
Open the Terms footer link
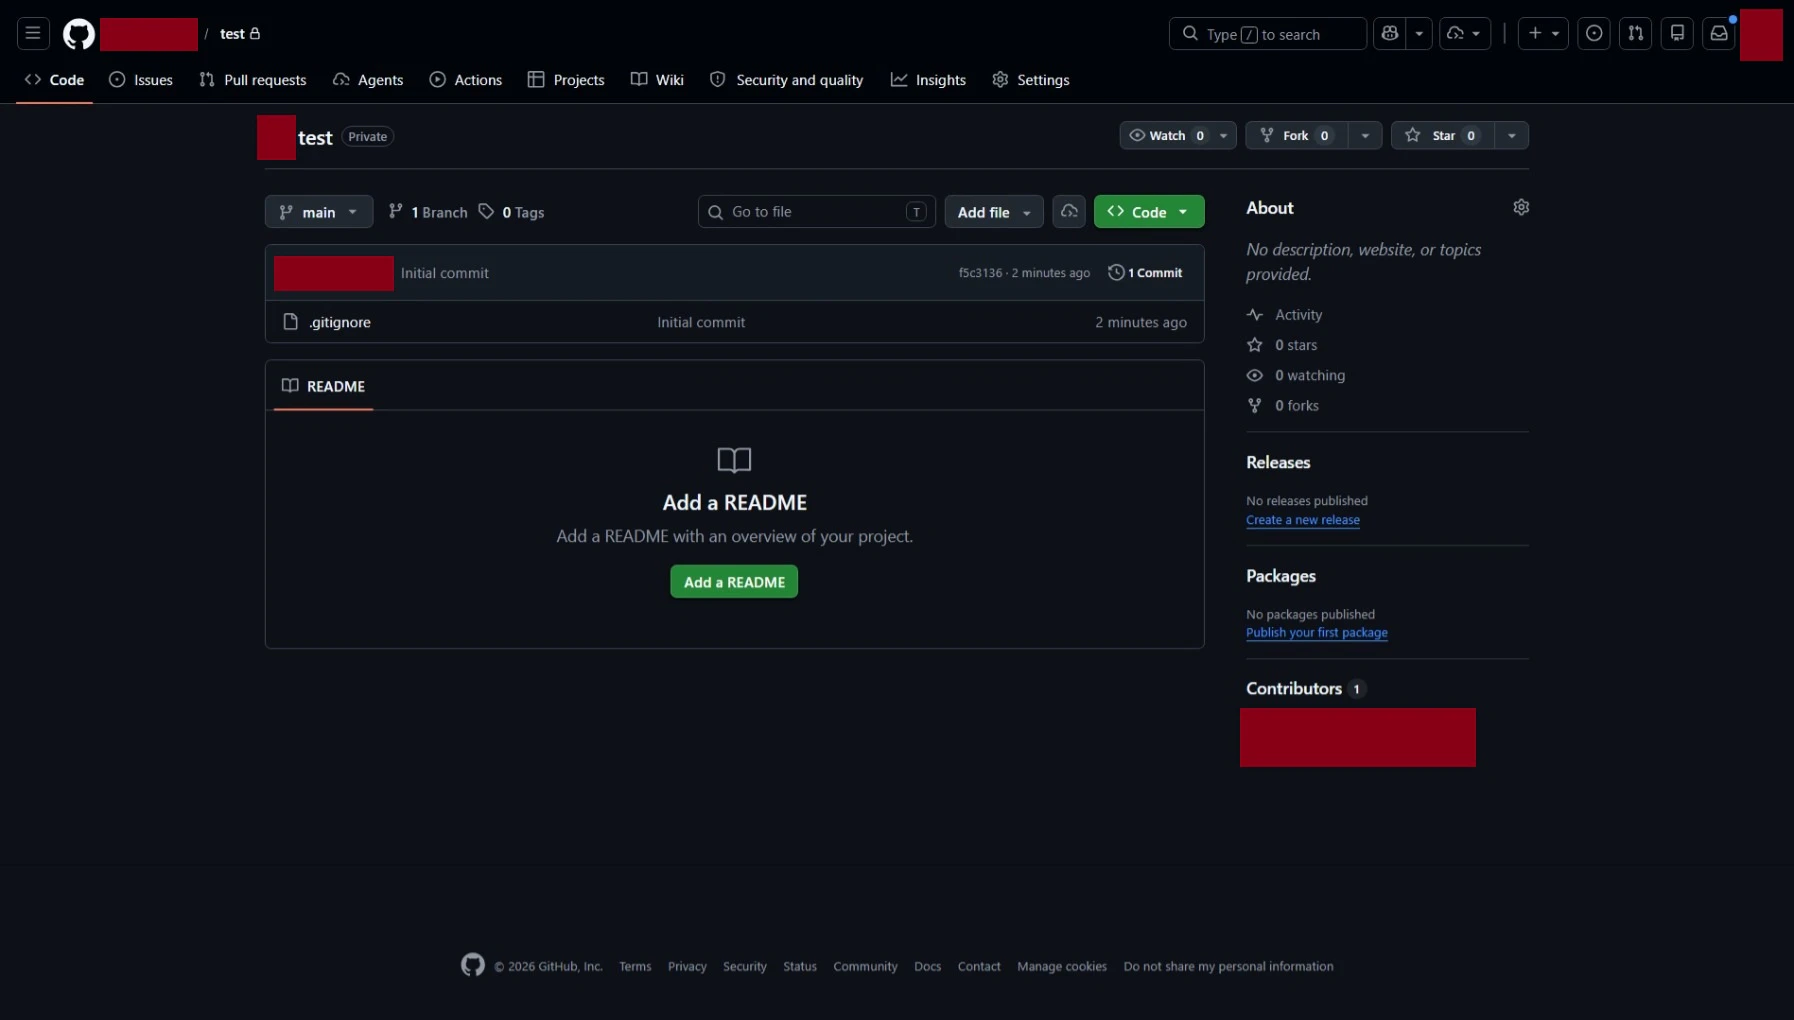[x=635, y=967]
